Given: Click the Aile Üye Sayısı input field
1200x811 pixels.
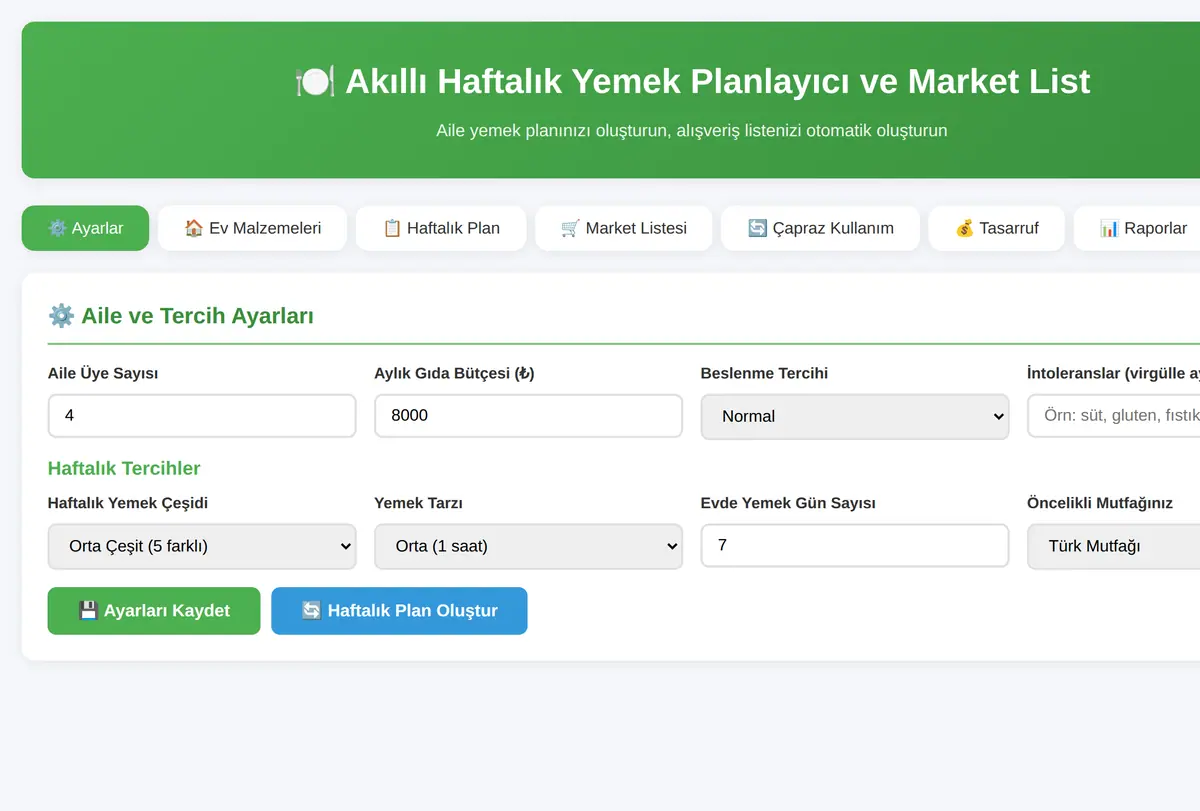Looking at the screenshot, I should (202, 415).
